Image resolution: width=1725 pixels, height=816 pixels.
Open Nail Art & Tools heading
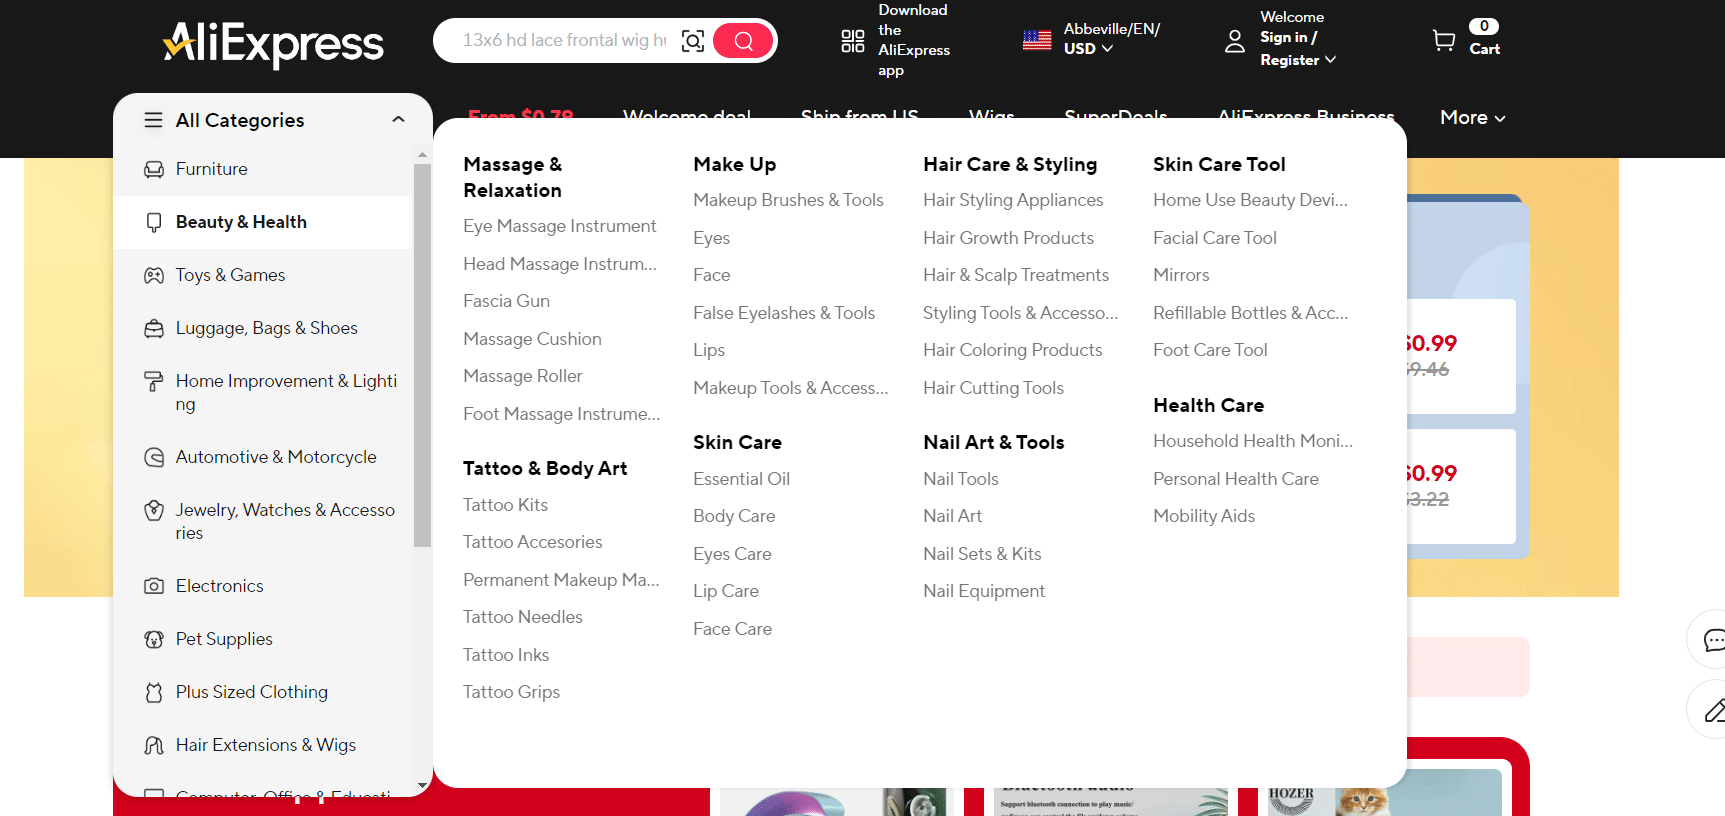click(x=993, y=442)
